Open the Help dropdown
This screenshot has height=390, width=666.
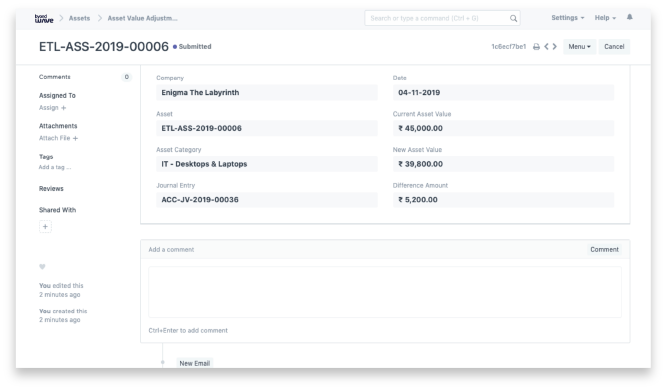click(605, 18)
